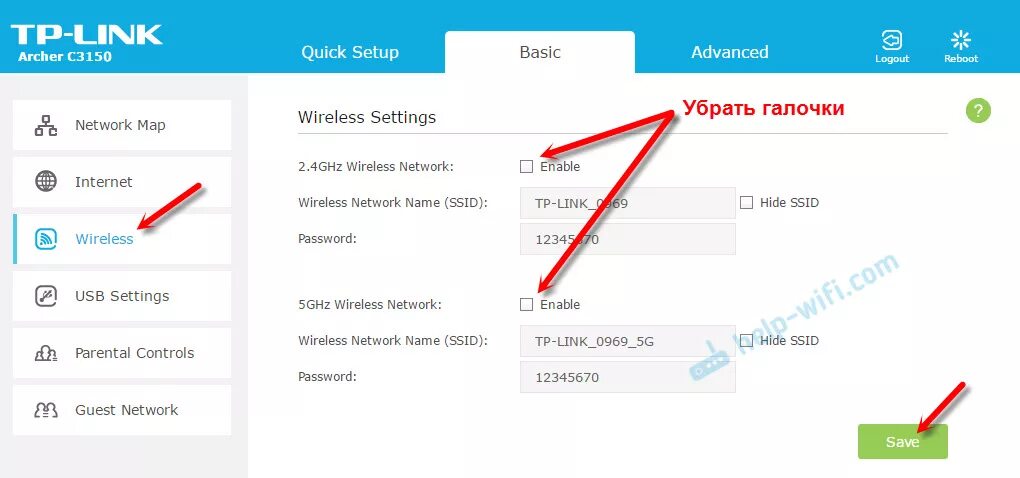Viewport: 1020px width, 478px height.
Task: Click the Internet globe icon
Action: pos(46,182)
